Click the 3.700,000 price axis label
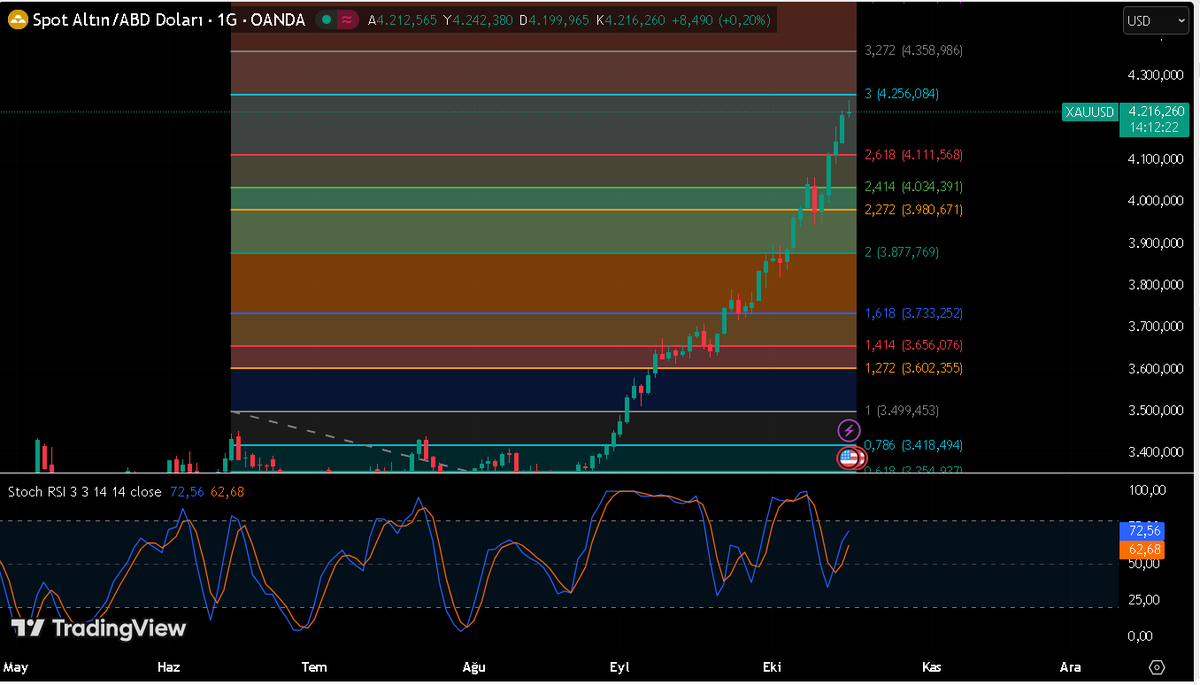The height and width of the screenshot is (685, 1200). (x=1157, y=326)
